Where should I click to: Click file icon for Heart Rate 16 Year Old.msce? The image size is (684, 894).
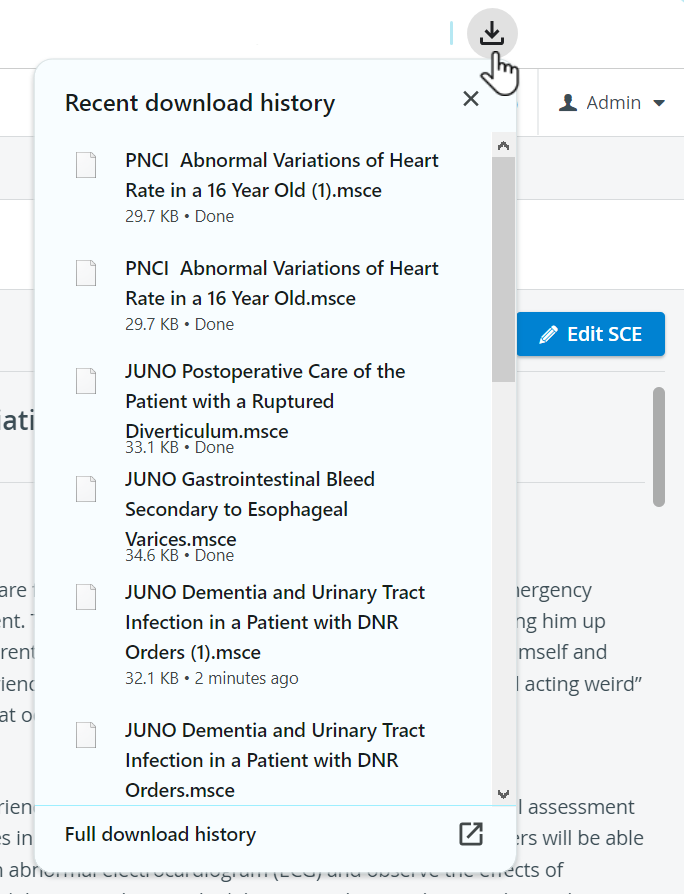[86, 273]
